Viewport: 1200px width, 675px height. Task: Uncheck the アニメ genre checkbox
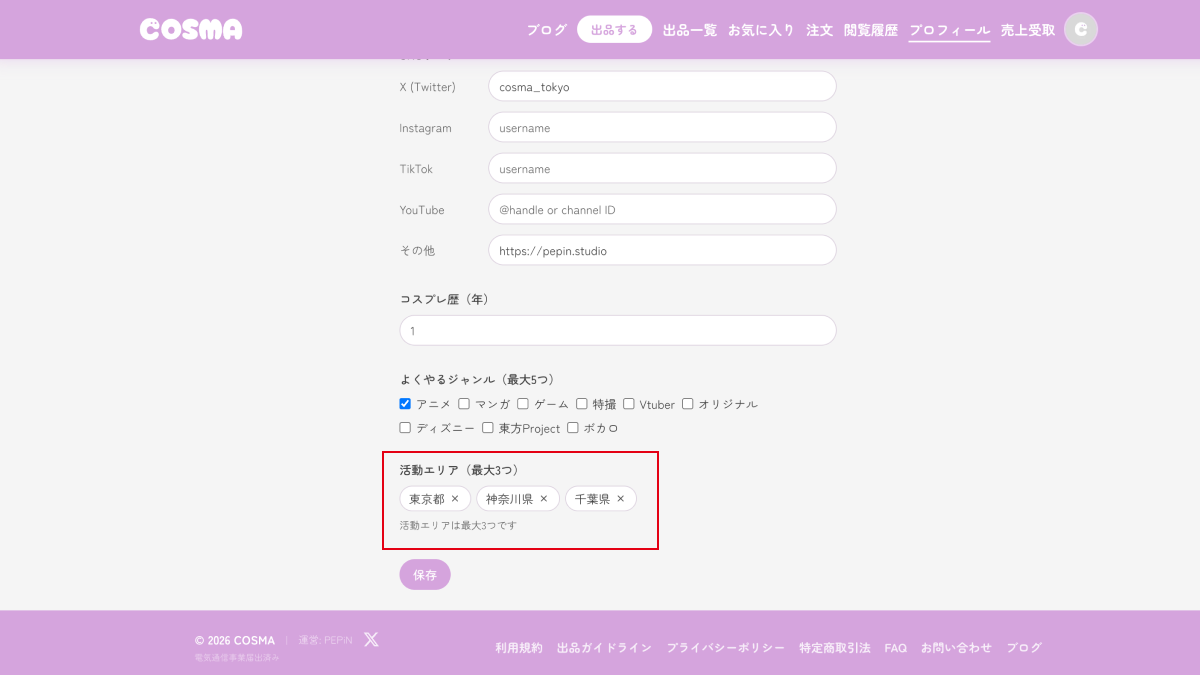[x=404, y=404]
